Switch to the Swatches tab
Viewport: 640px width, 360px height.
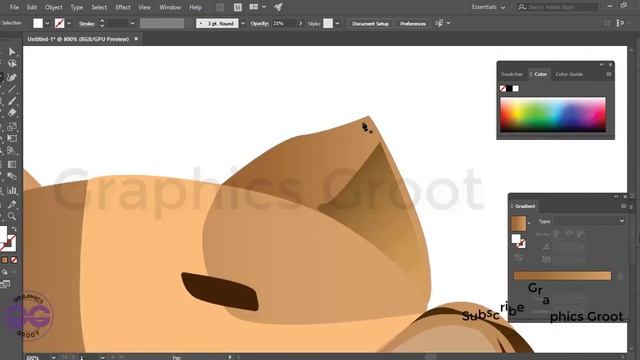pyautogui.click(x=512, y=74)
